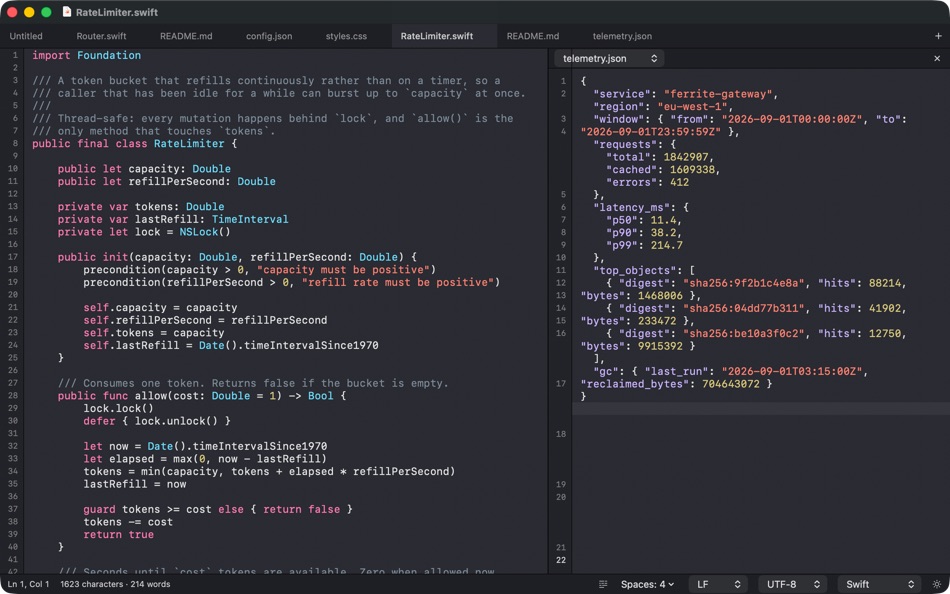This screenshot has width=950, height=594.
Task: Click the public let capacity: Double line
Action: coord(144,169)
